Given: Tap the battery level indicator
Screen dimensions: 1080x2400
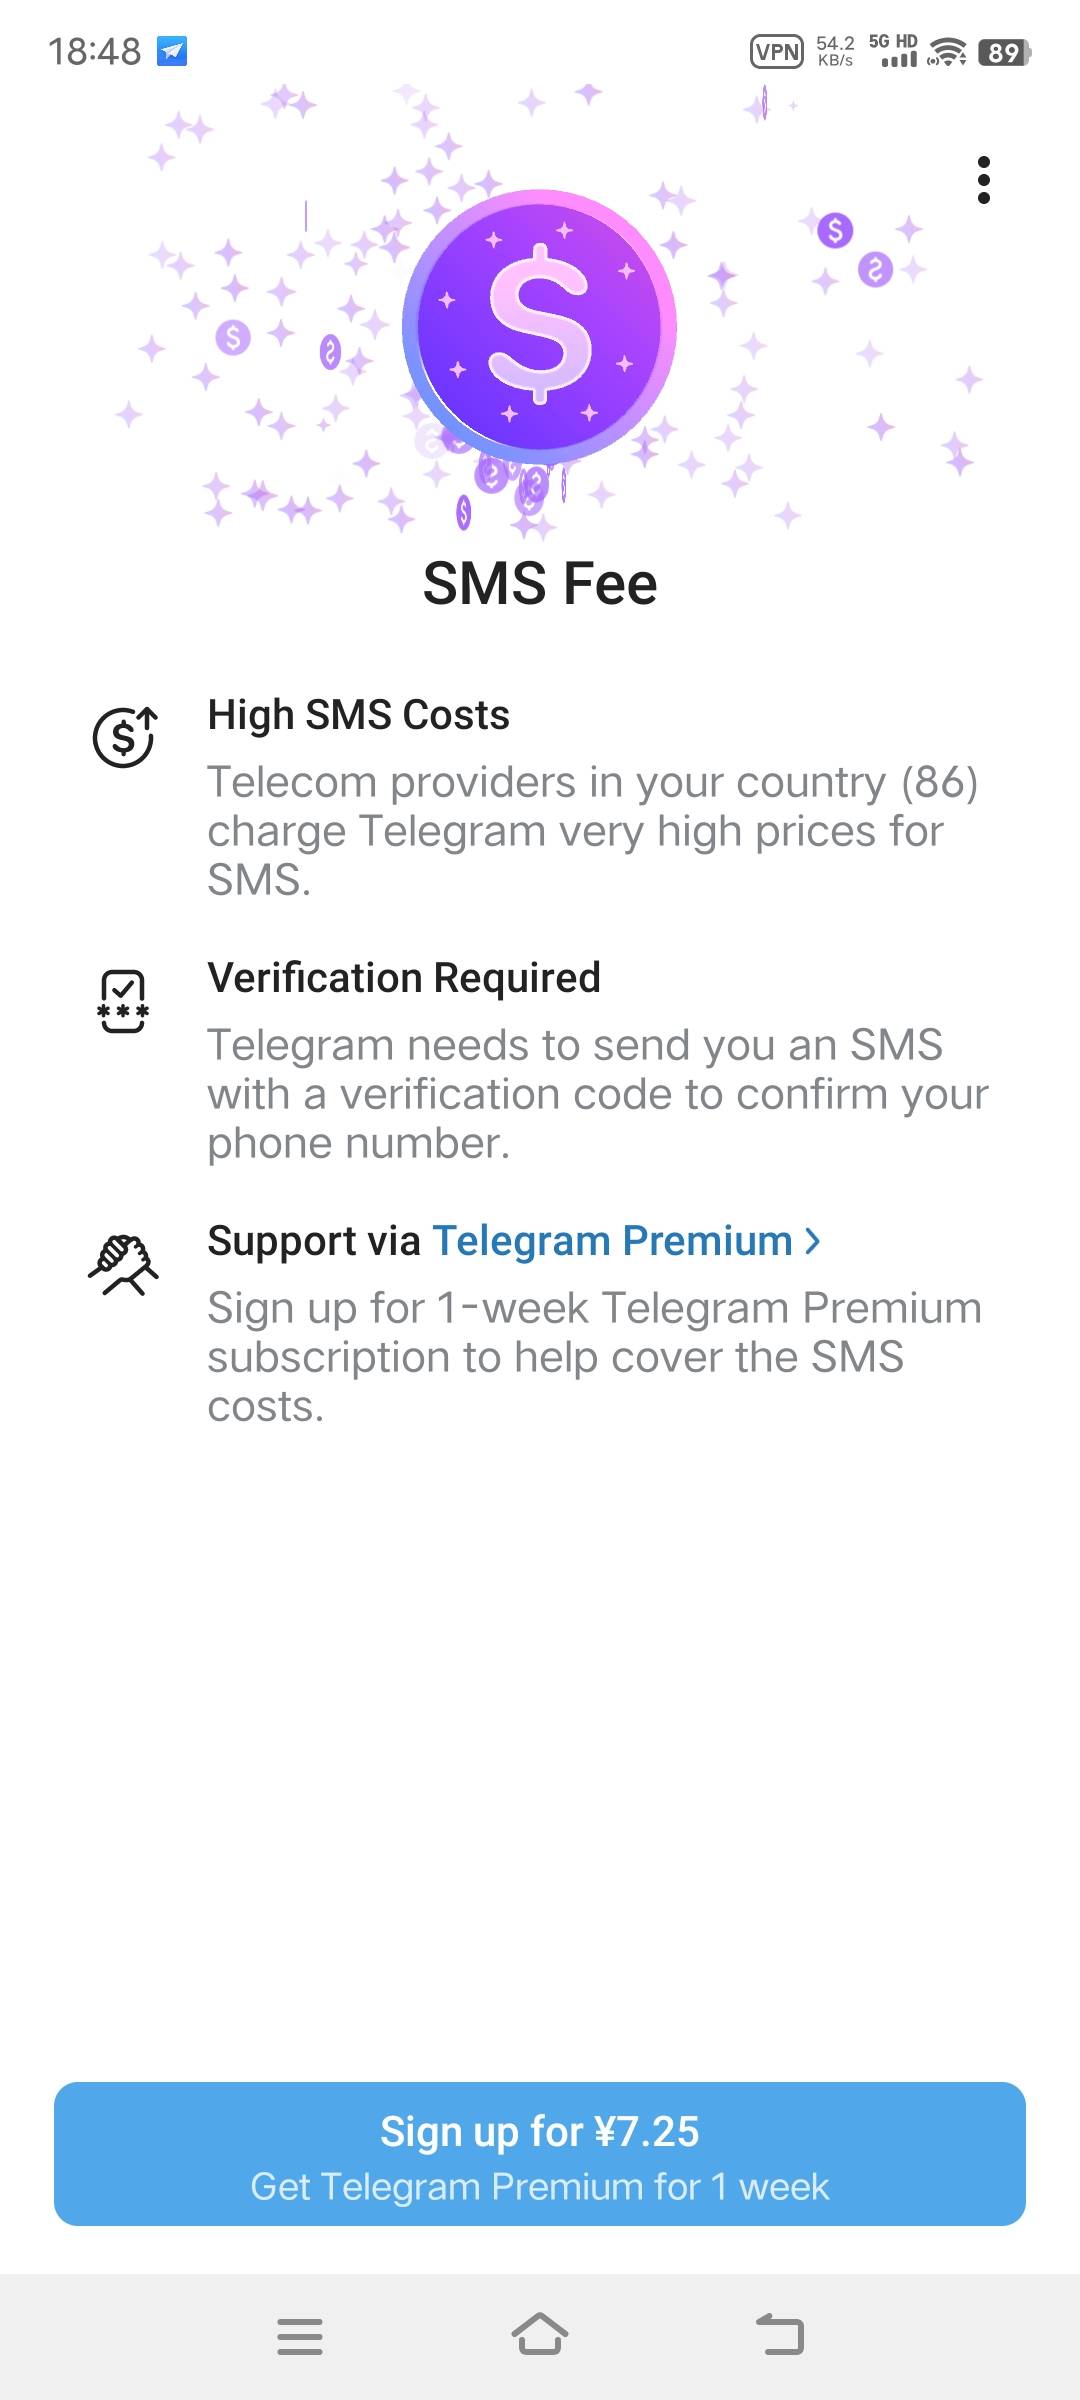Looking at the screenshot, I should 1003,52.
